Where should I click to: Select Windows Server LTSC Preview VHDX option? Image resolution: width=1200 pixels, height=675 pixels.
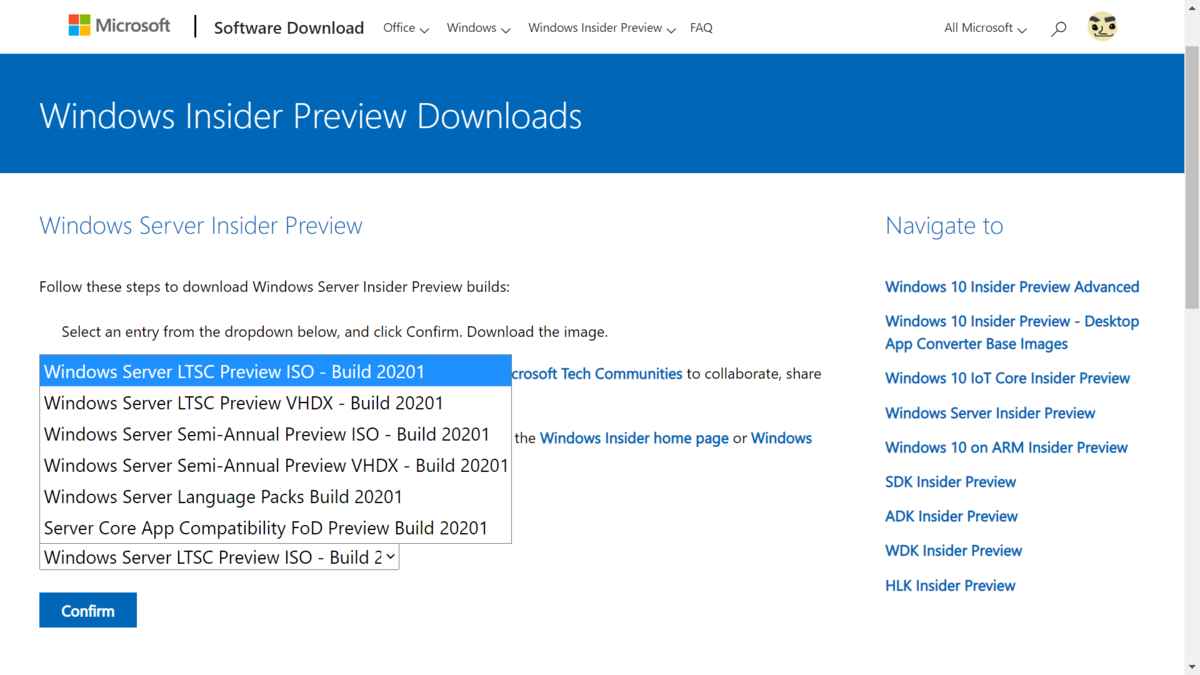(x=275, y=403)
